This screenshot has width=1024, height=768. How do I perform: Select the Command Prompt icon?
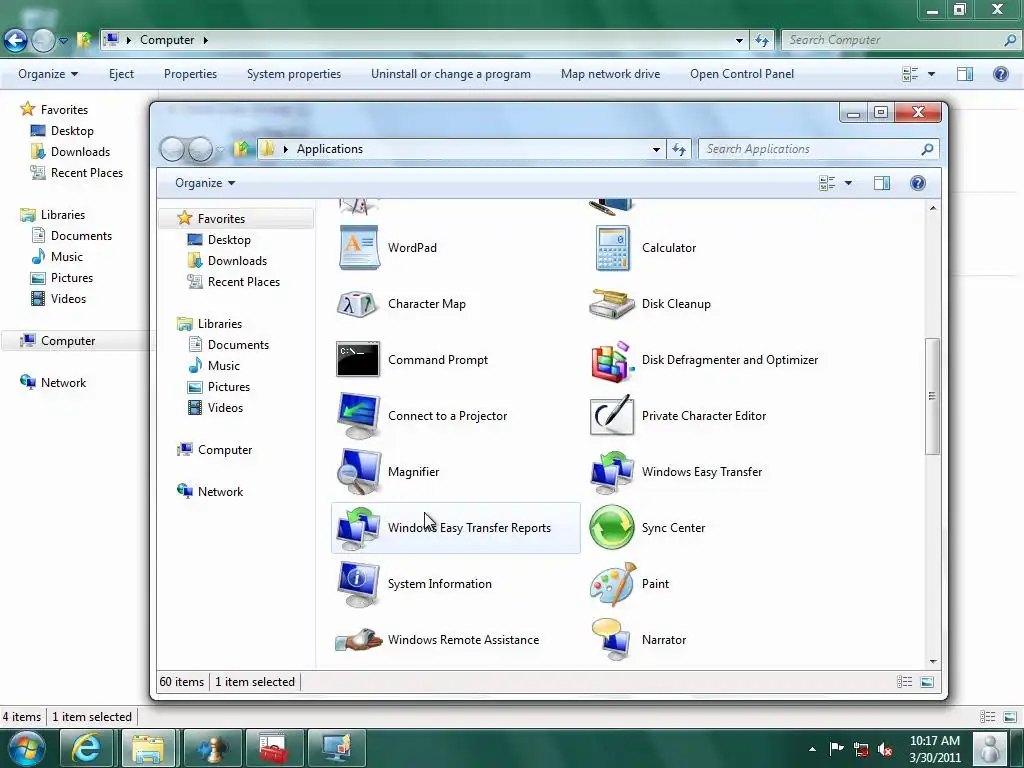358,360
